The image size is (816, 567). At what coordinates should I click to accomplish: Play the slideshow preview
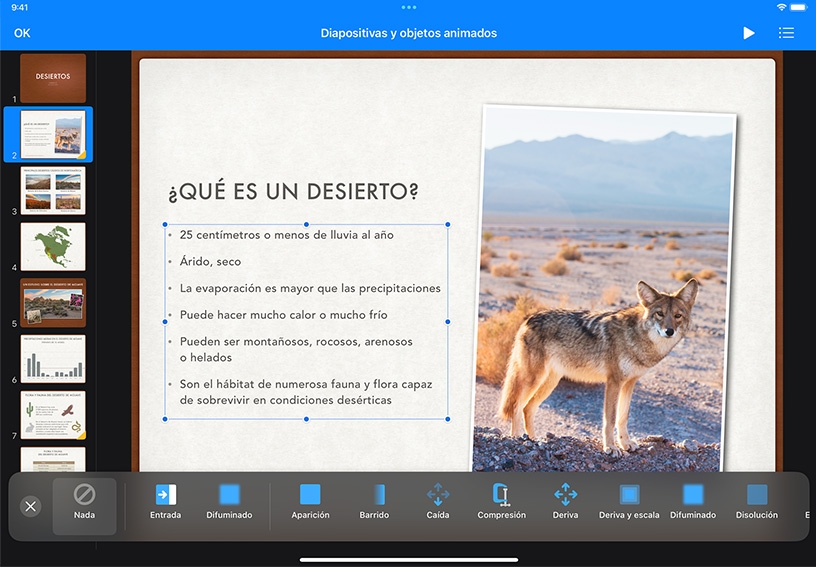[748, 33]
